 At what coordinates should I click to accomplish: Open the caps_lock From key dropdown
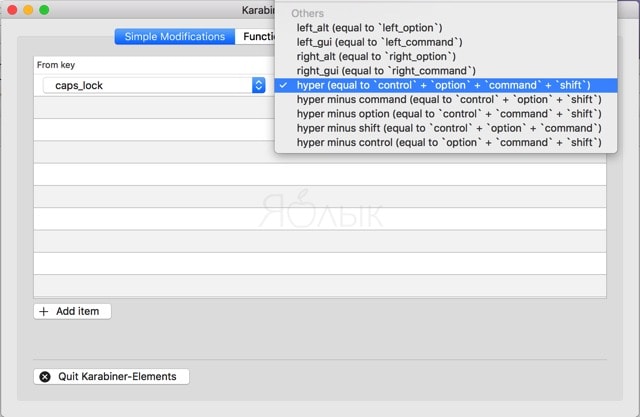click(x=154, y=85)
